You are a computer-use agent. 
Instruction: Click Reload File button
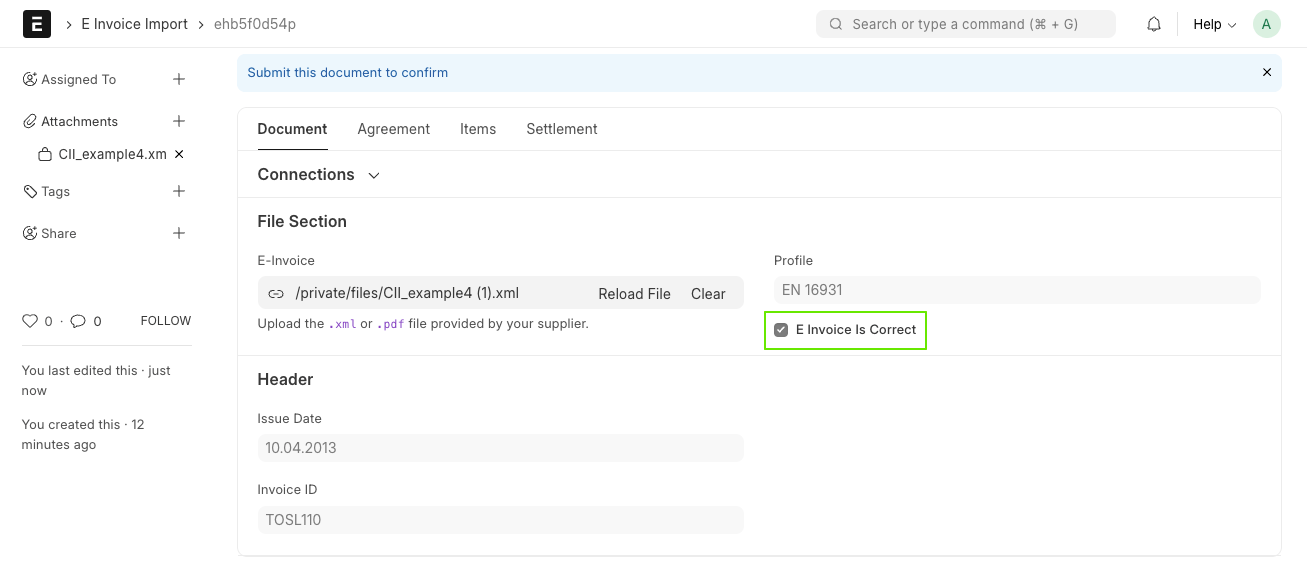coord(634,294)
